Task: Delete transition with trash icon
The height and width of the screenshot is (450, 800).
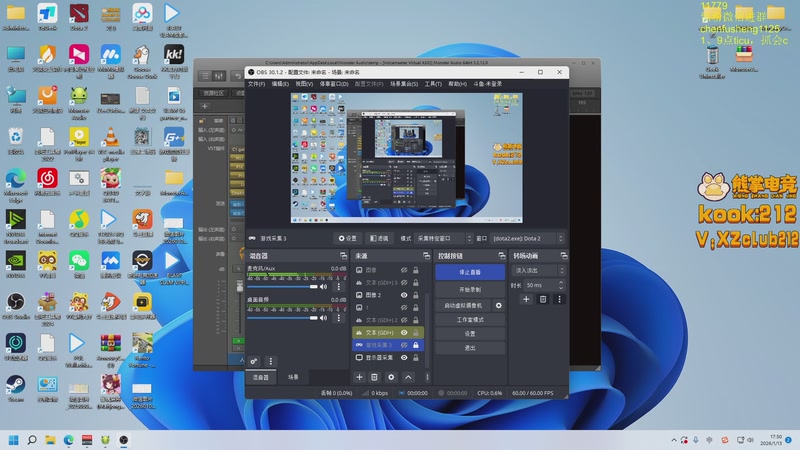Action: click(543, 299)
